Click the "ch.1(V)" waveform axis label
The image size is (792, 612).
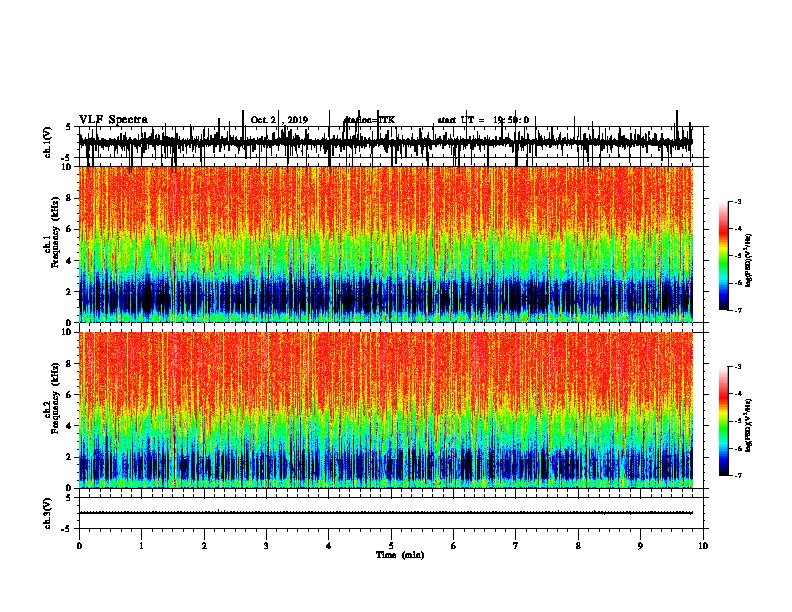point(48,142)
